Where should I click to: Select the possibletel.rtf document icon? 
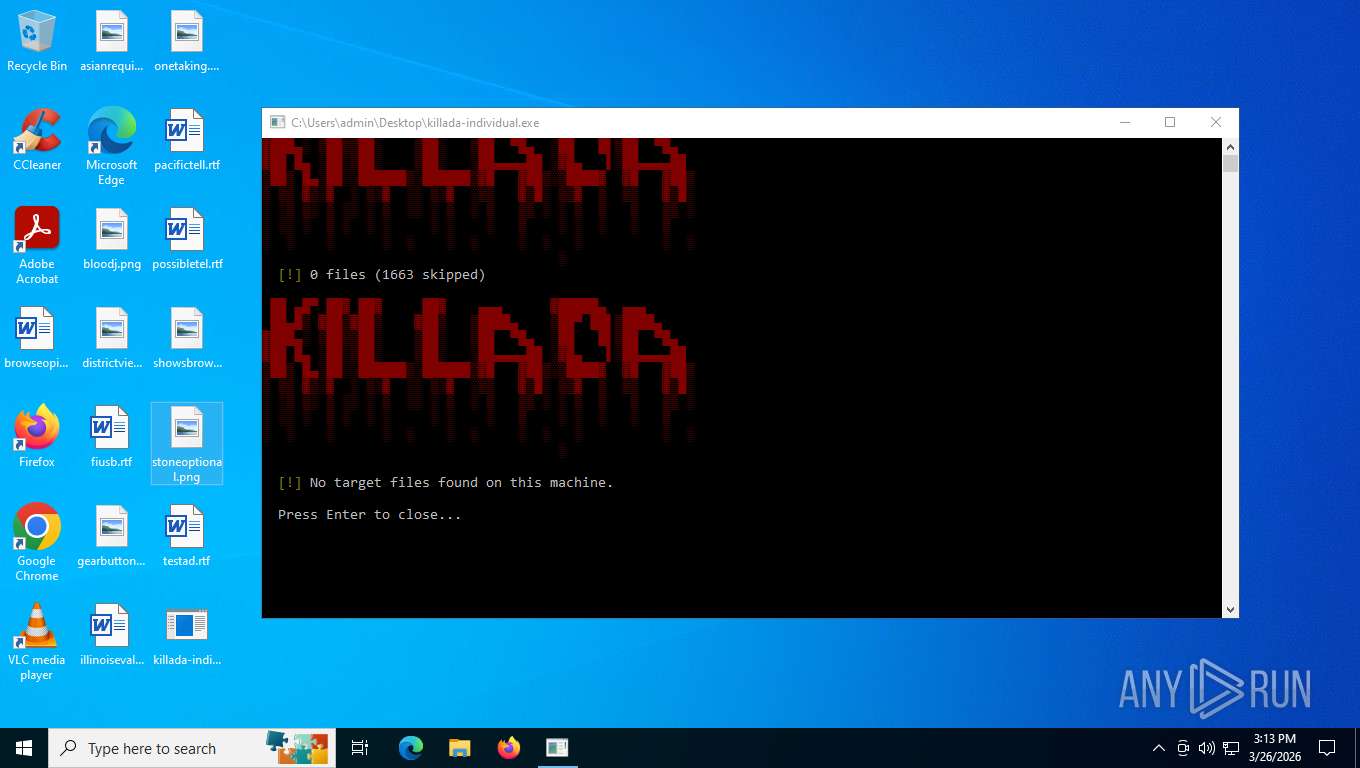click(187, 239)
